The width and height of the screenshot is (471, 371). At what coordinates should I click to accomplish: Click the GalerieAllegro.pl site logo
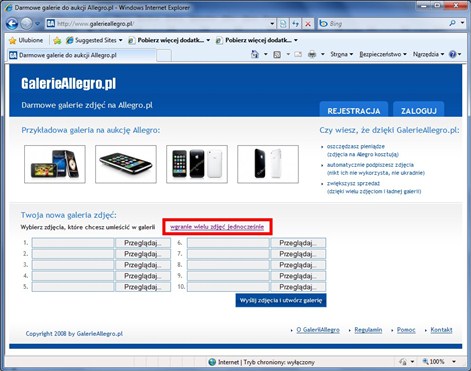tap(69, 83)
